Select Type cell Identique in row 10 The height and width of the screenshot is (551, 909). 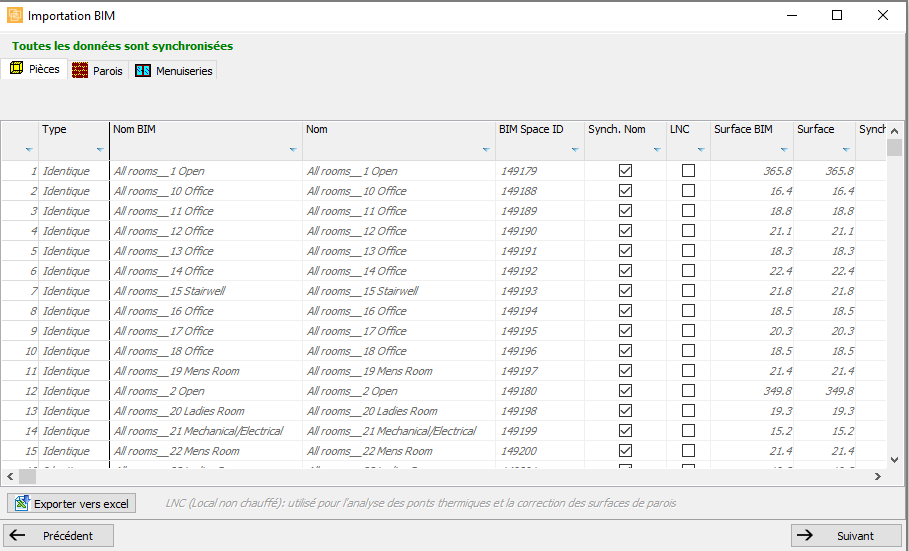tap(74, 351)
